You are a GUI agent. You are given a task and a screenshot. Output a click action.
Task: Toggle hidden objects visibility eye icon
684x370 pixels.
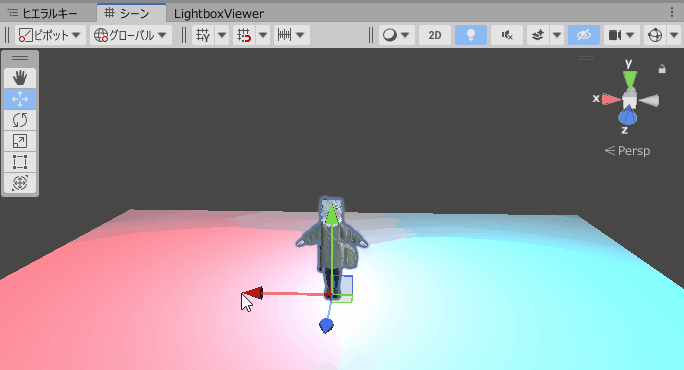tap(584, 35)
